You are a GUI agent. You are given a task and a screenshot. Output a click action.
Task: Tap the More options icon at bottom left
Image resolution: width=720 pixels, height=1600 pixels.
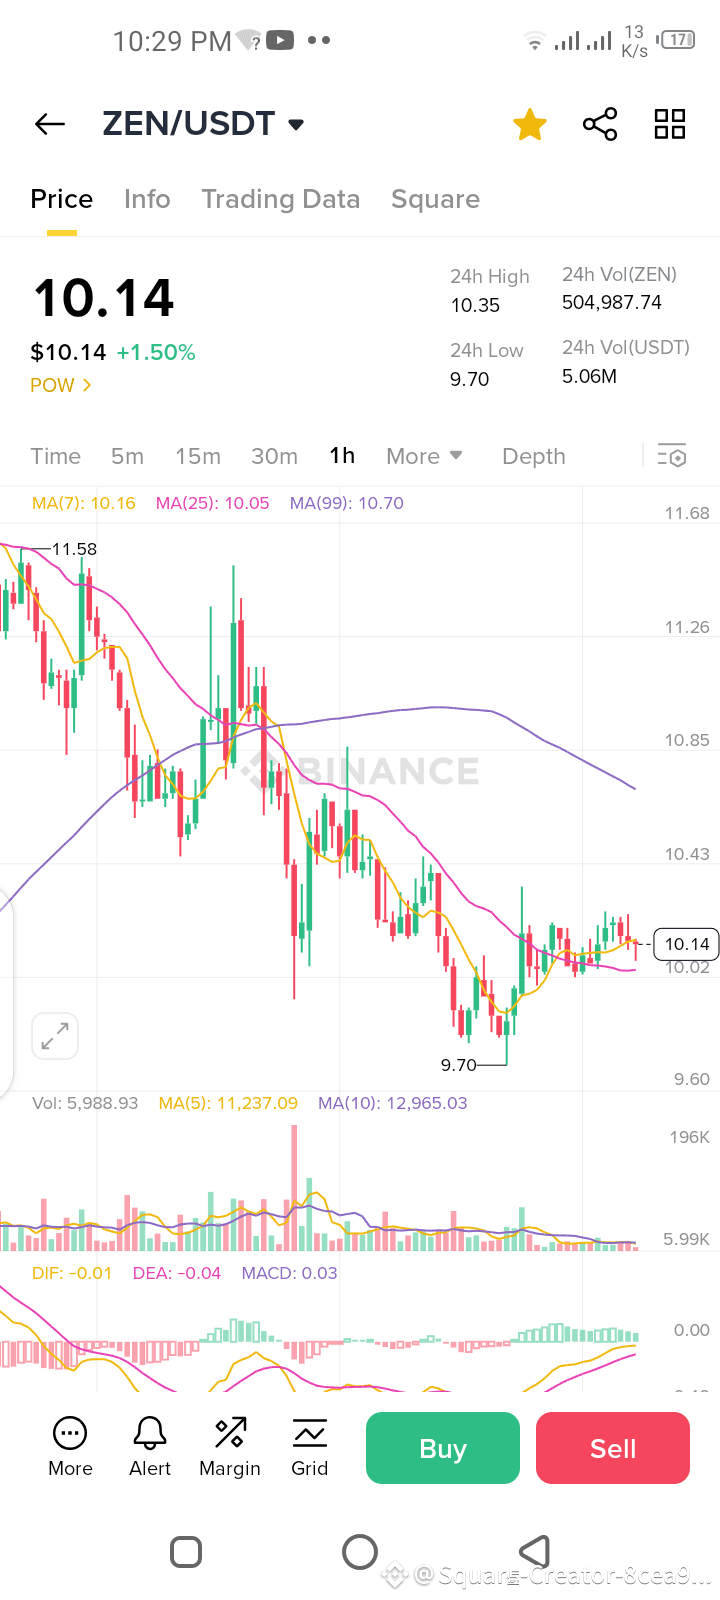pyautogui.click(x=70, y=1447)
